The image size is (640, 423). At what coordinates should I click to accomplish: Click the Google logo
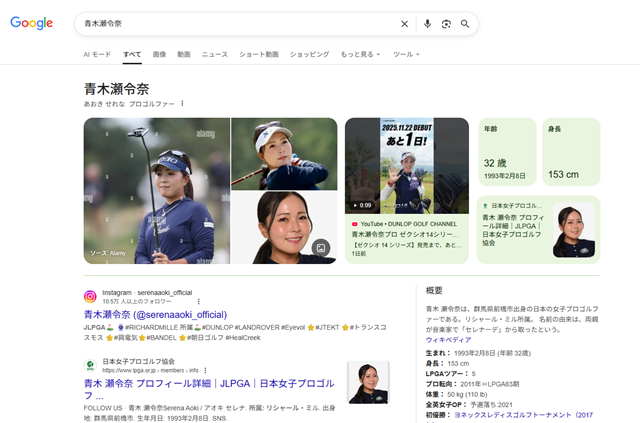click(x=31, y=23)
